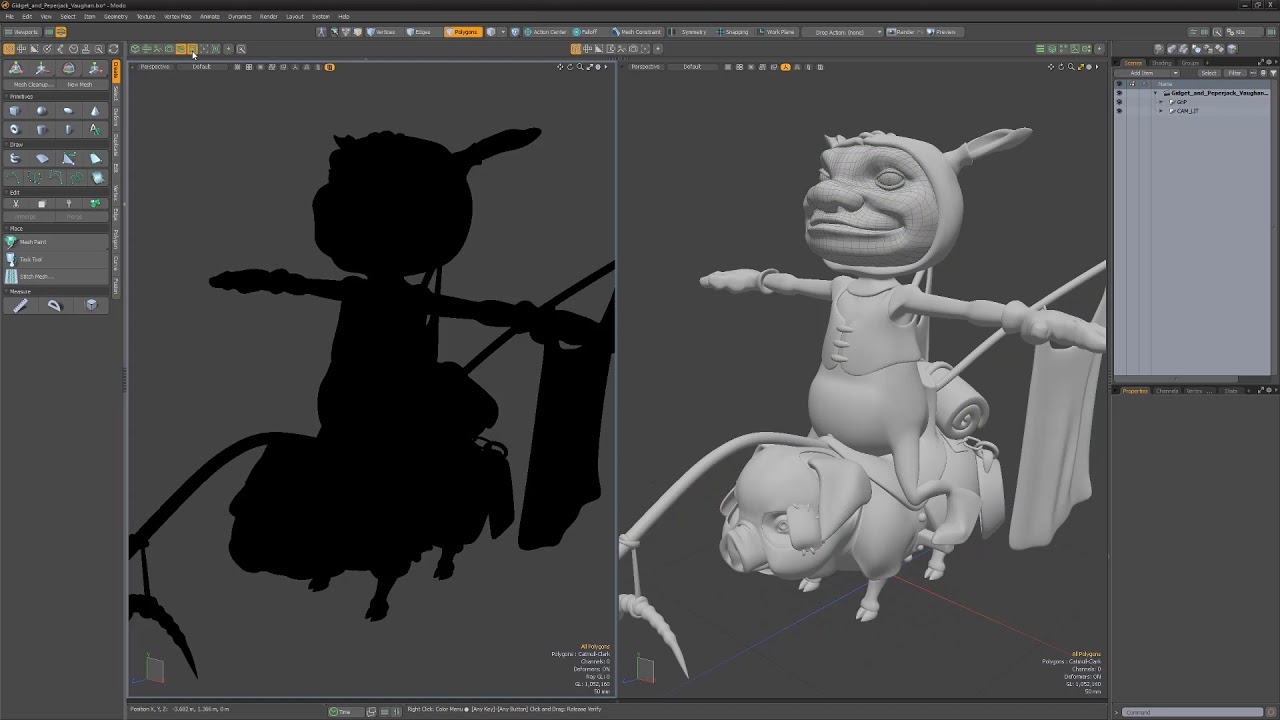Toggle visibility of CAM_LIT item
This screenshot has width=1280, height=720.
[1119, 111]
